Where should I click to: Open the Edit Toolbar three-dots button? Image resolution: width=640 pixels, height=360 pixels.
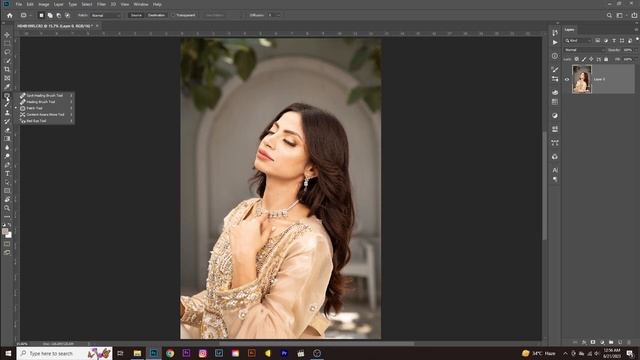[7, 216]
